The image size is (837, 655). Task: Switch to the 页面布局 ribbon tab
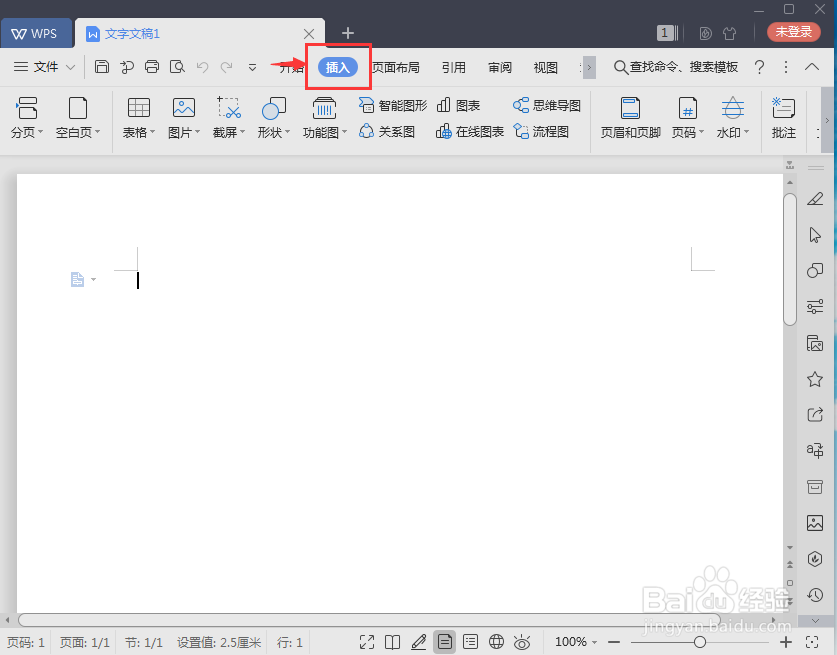click(x=395, y=67)
